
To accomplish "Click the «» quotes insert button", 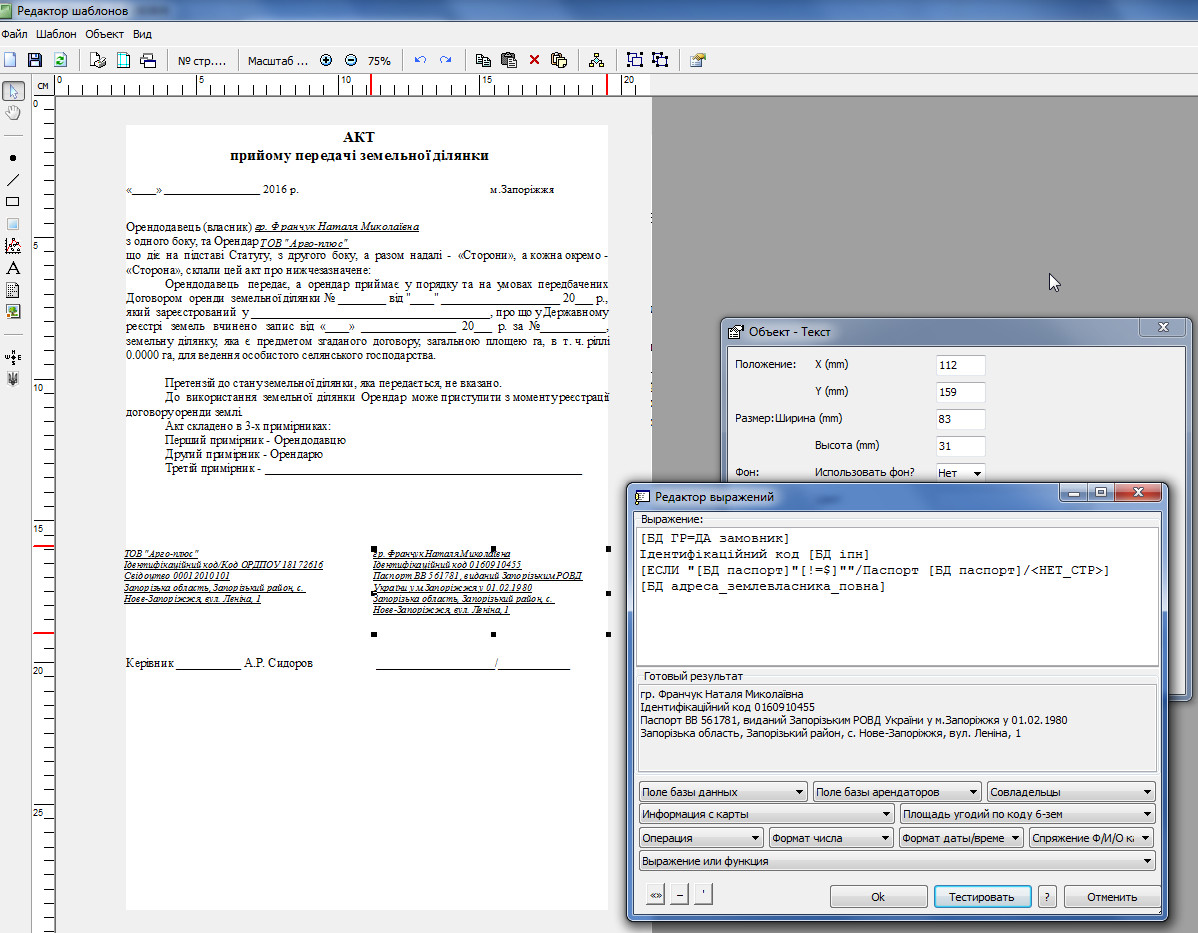I will tap(656, 894).
